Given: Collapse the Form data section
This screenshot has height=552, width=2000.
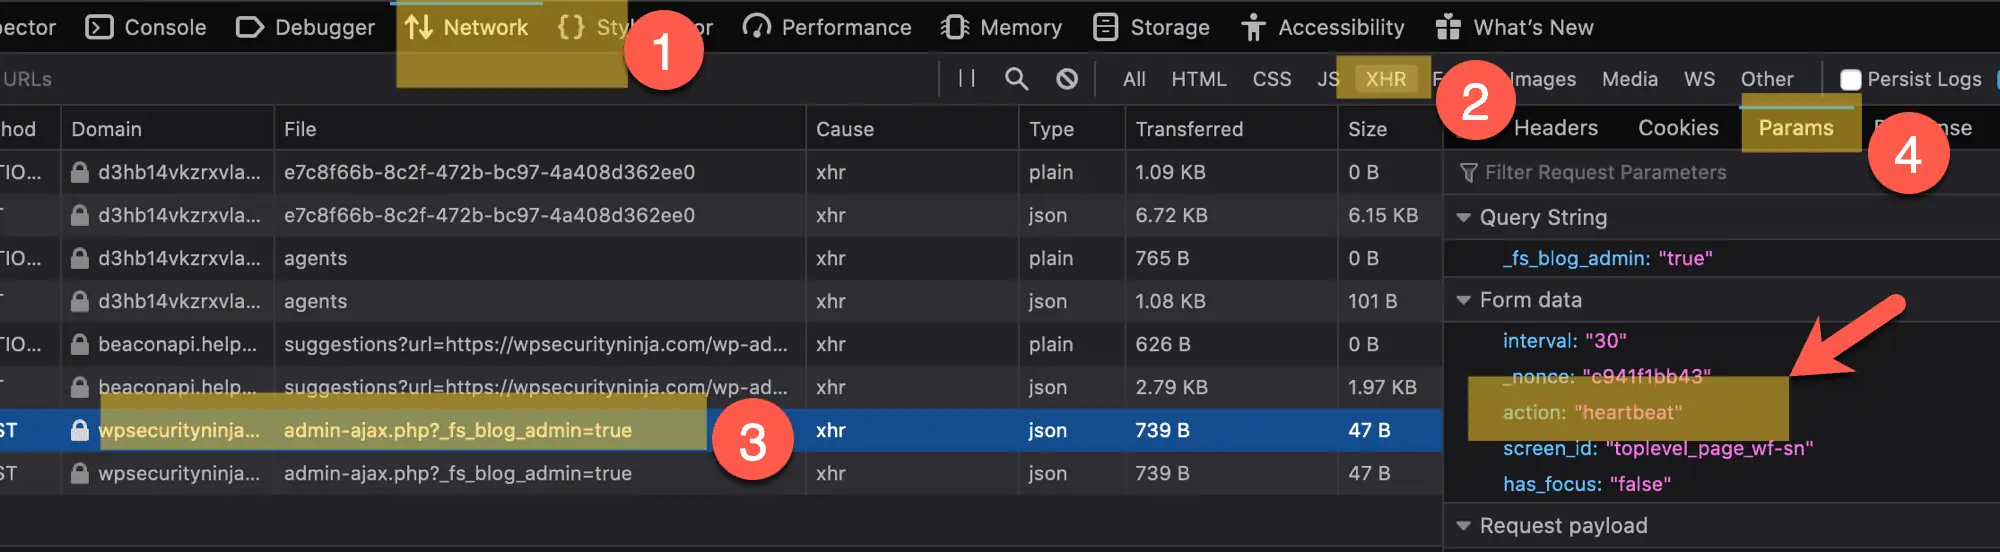Looking at the screenshot, I should (x=1464, y=300).
